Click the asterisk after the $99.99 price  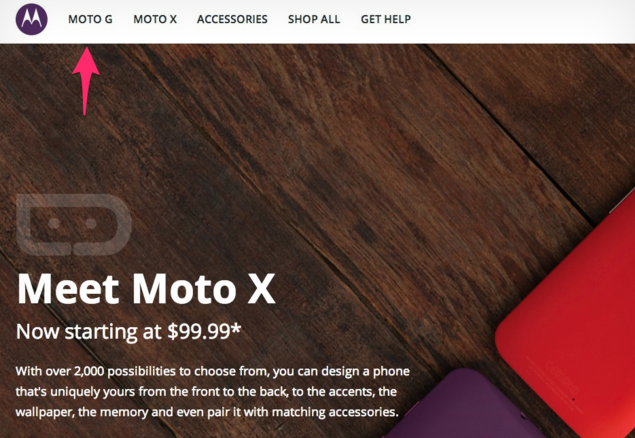pos(236,328)
